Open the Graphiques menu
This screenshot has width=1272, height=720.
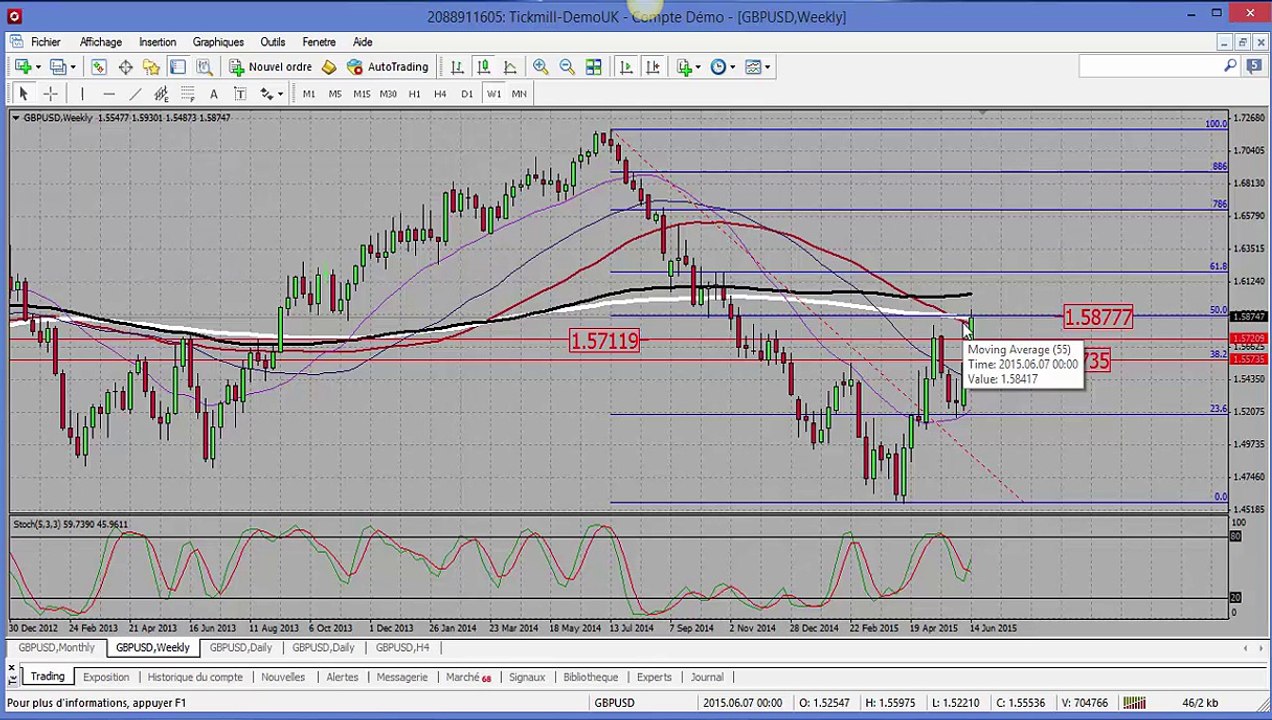218,42
